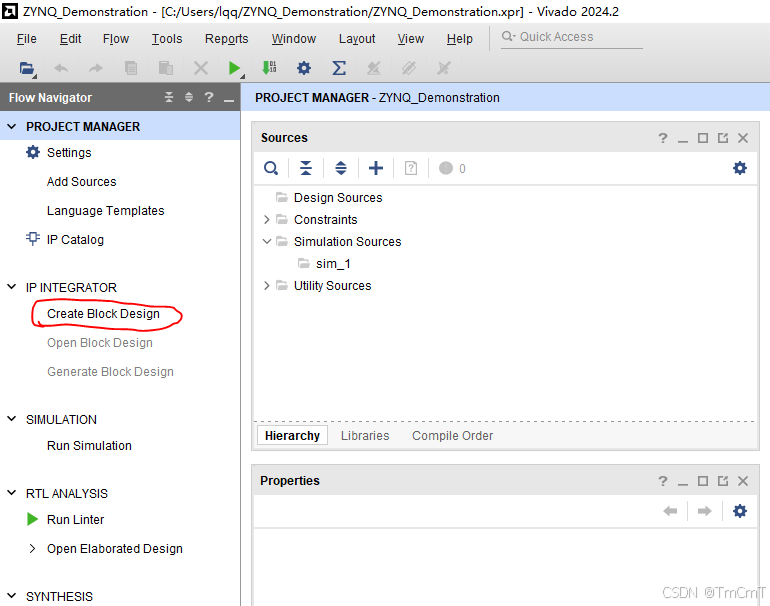Select the Design Sources folder
770x606 pixels.
338,197
